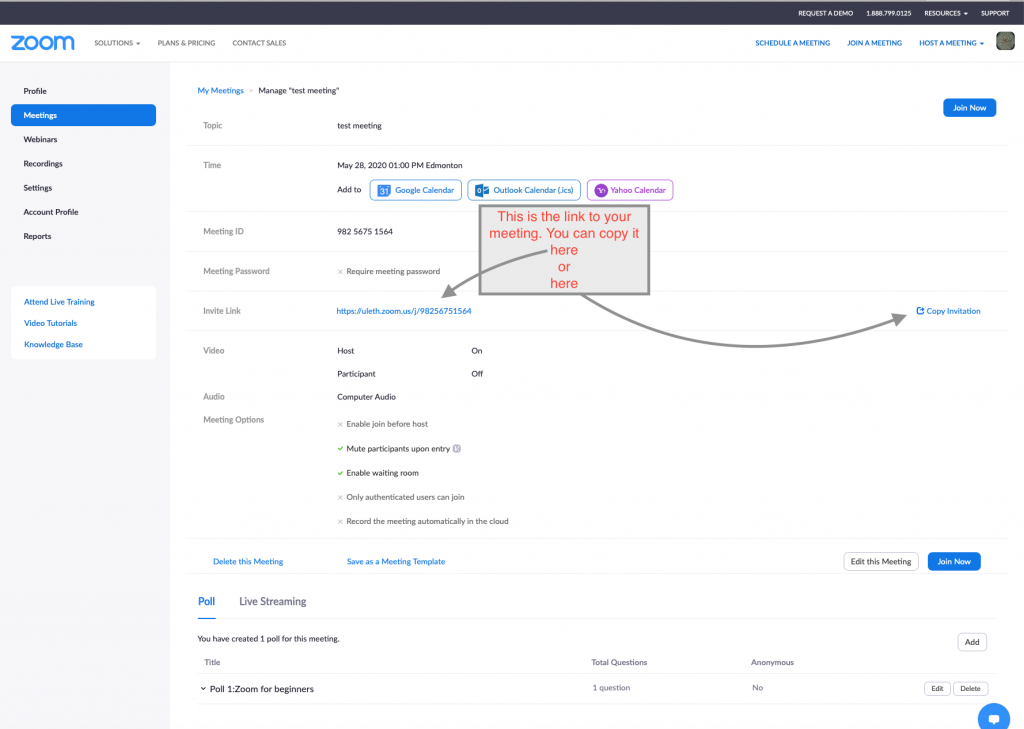Click the 1.888.799.0125 phone number
The width and height of the screenshot is (1024, 729).
pyautogui.click(x=888, y=13)
